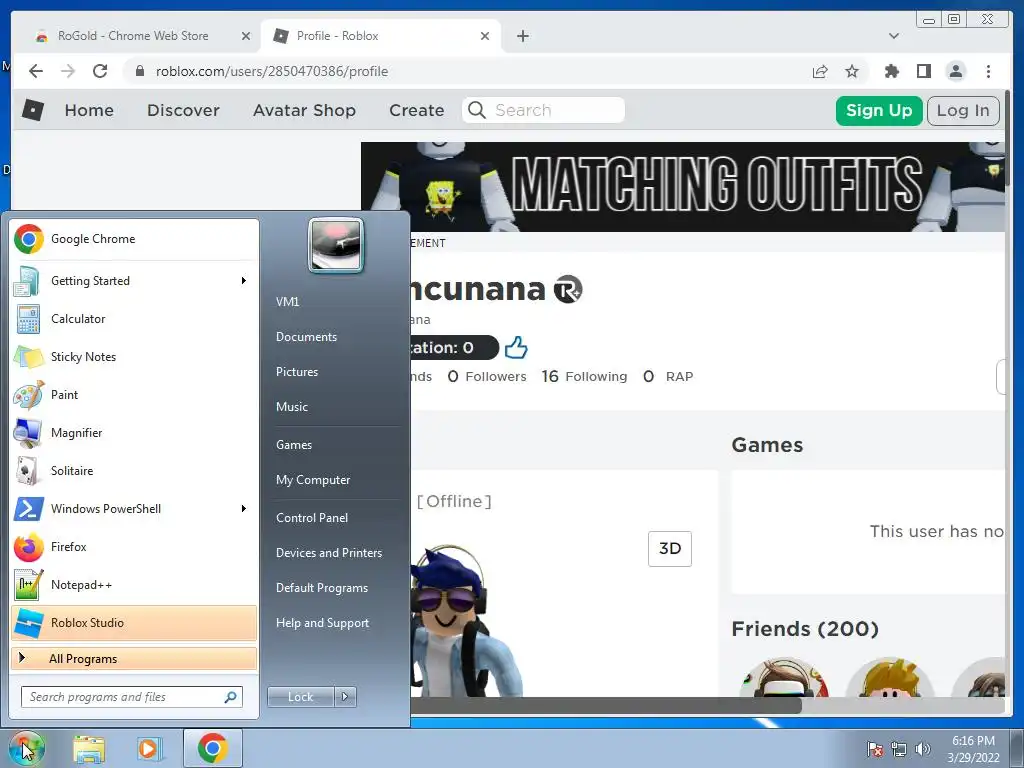This screenshot has height=768, width=1024.
Task: Go forward with the forward arrow
Action: pos(68,71)
